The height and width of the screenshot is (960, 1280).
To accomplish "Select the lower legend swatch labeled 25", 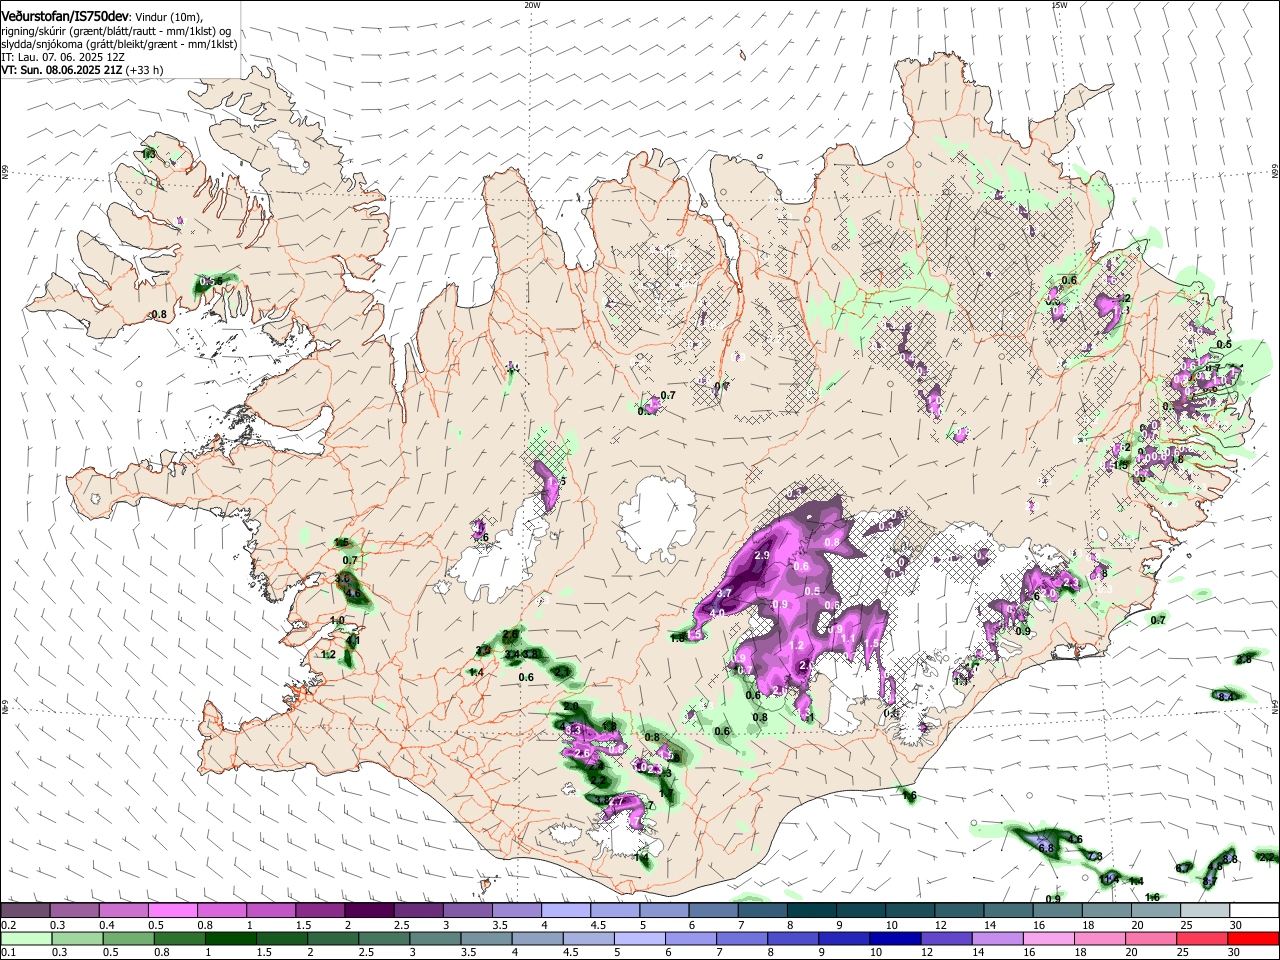I will (1201, 938).
